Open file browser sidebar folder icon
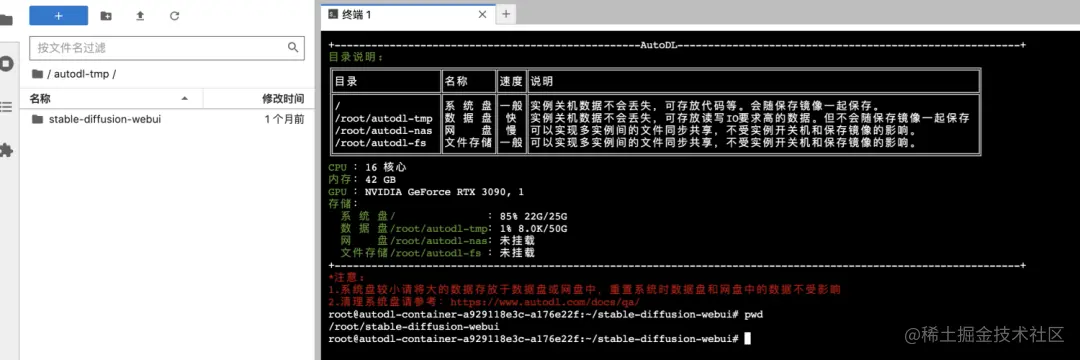The height and width of the screenshot is (360, 1080). pyautogui.click(x=6, y=19)
